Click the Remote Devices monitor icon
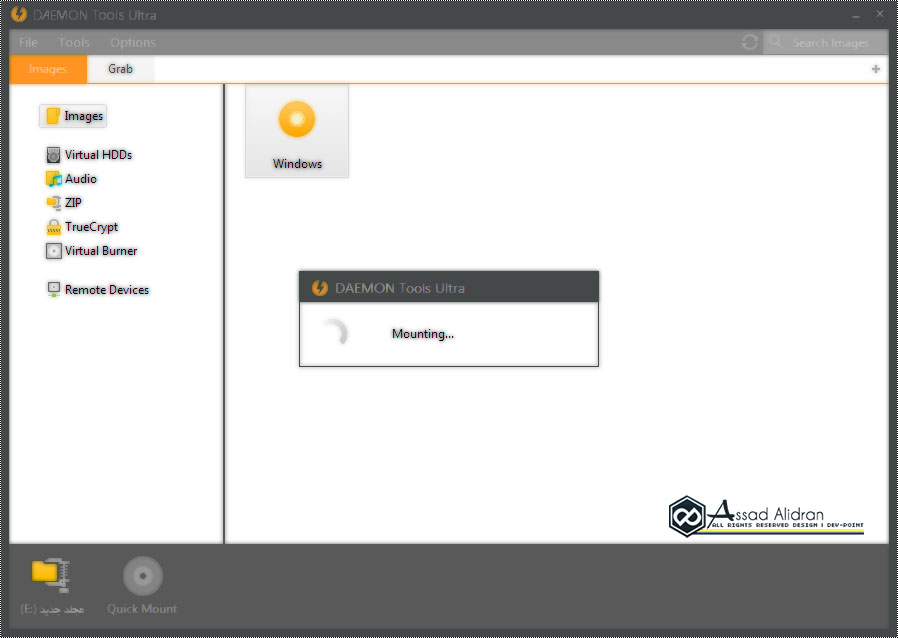Image resolution: width=898 pixels, height=638 pixels. [x=53, y=290]
